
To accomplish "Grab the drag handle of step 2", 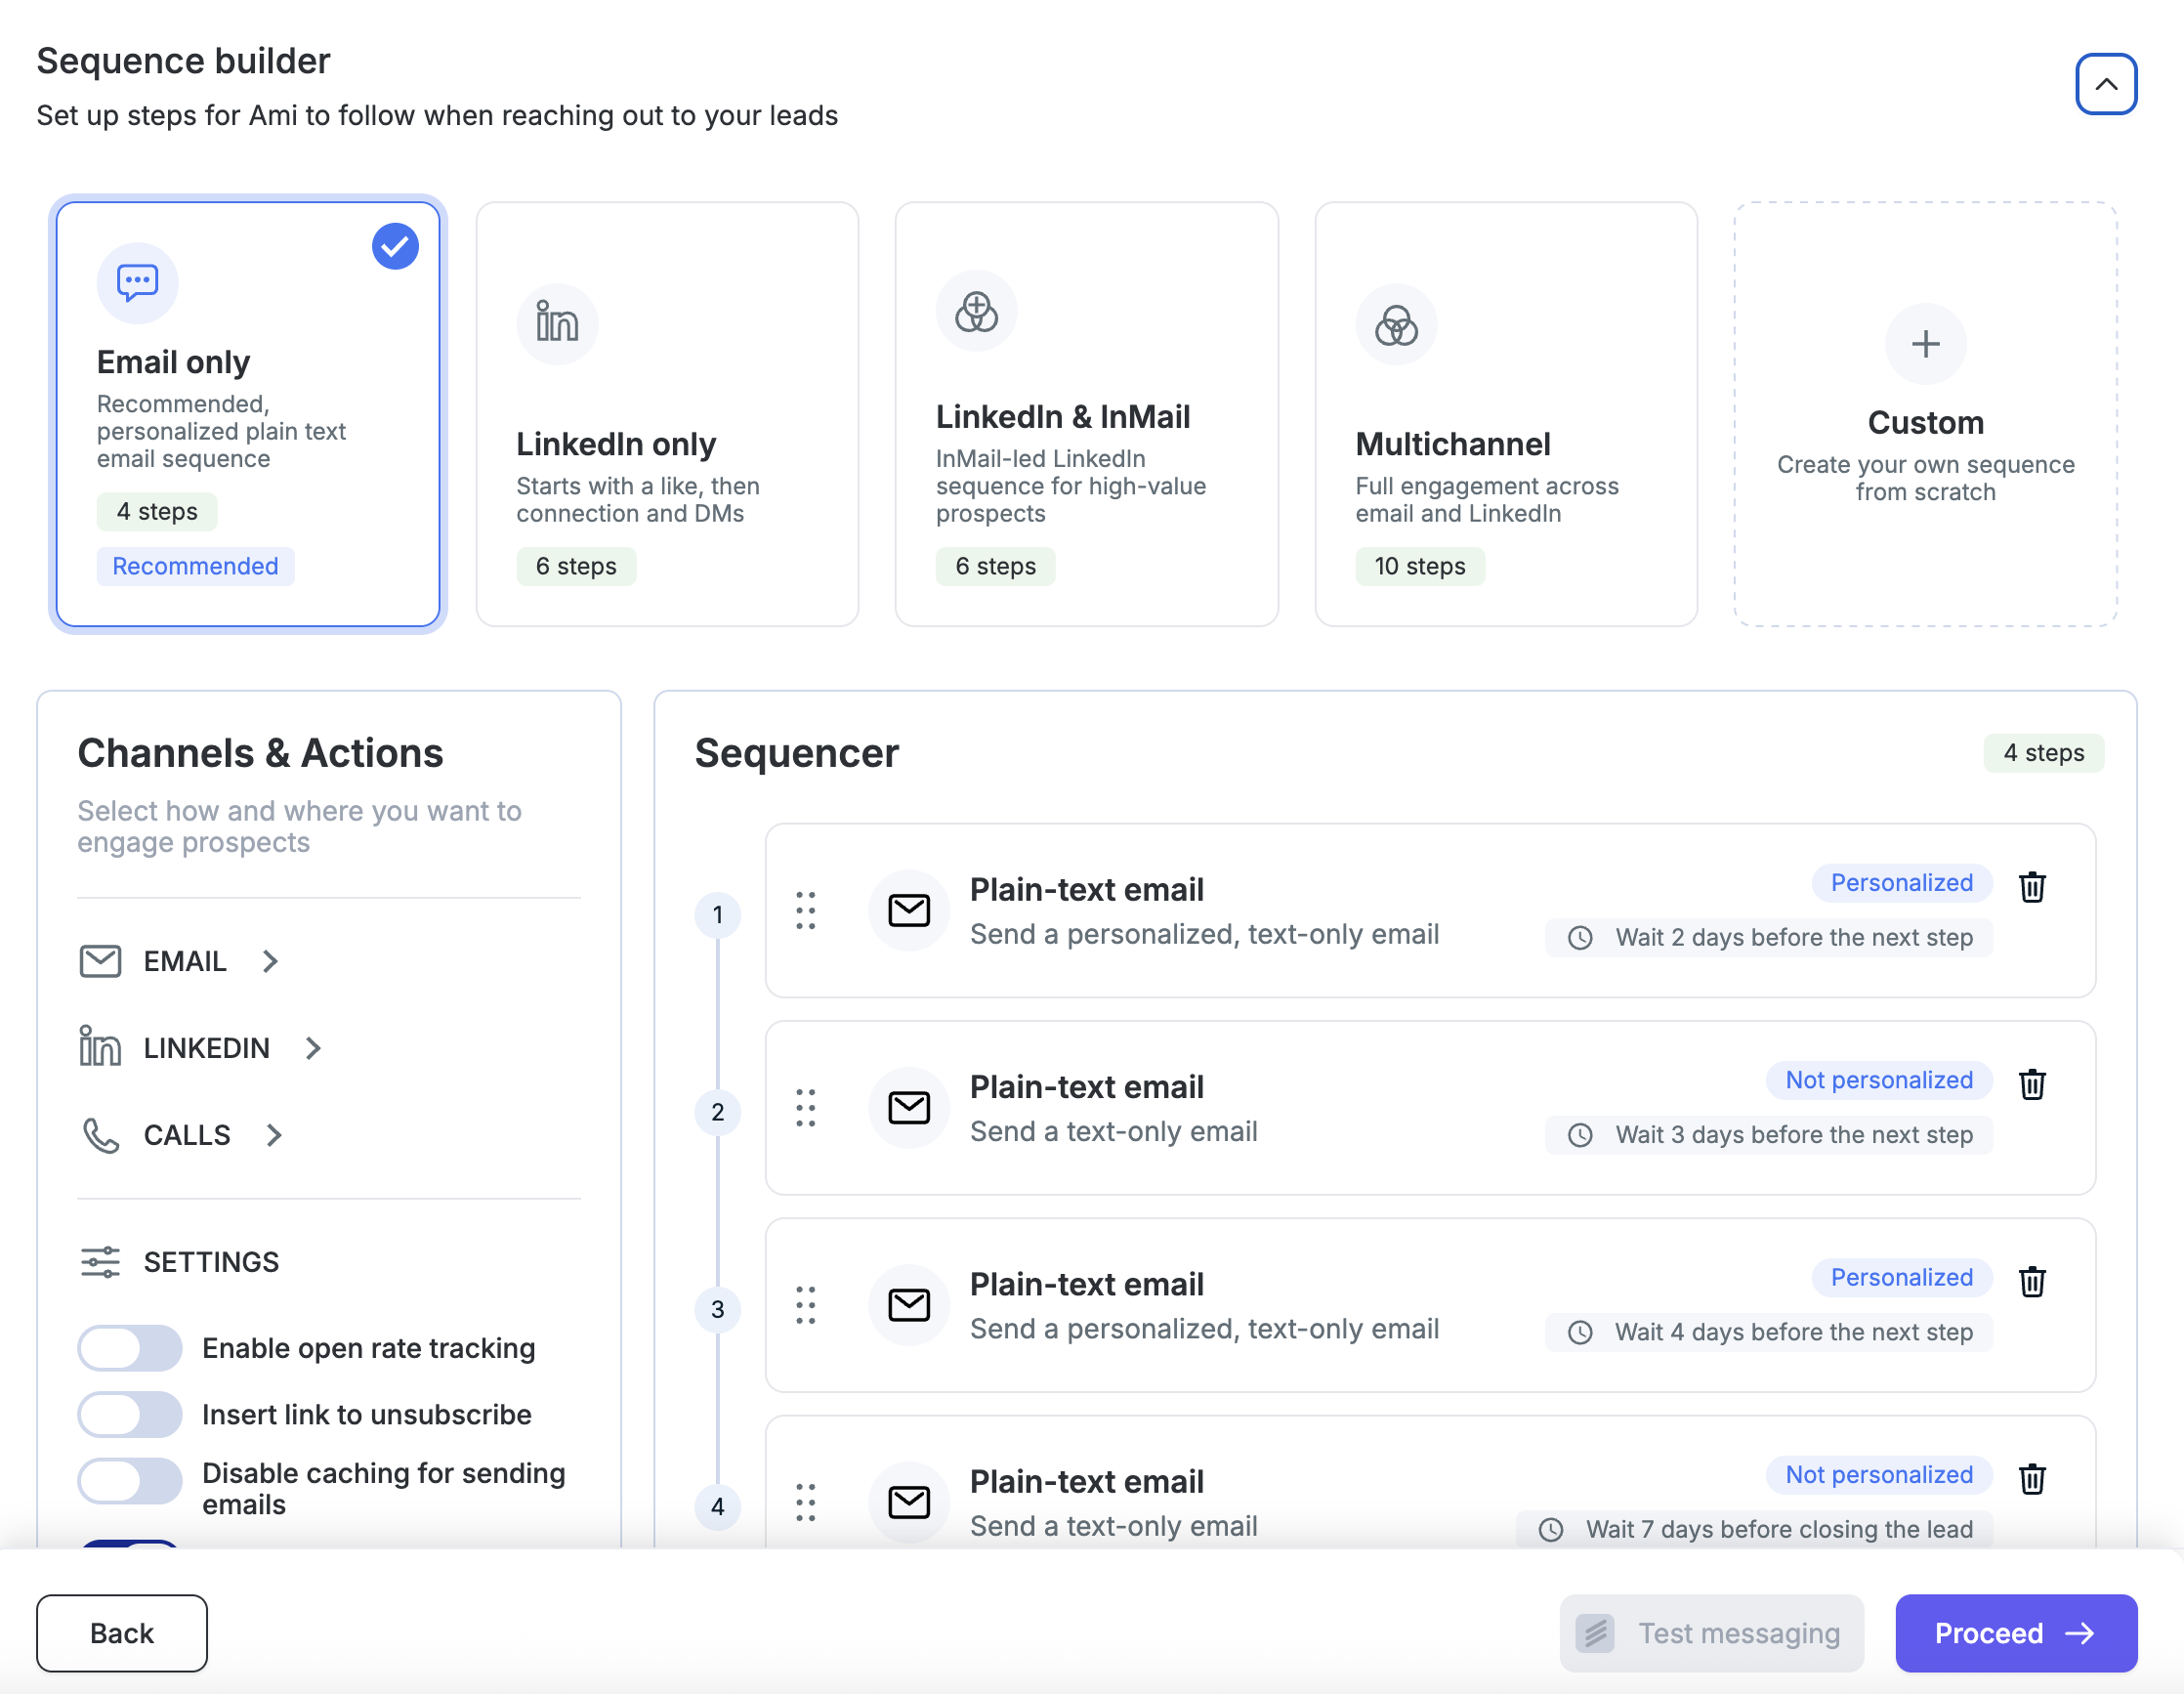I will tap(806, 1108).
